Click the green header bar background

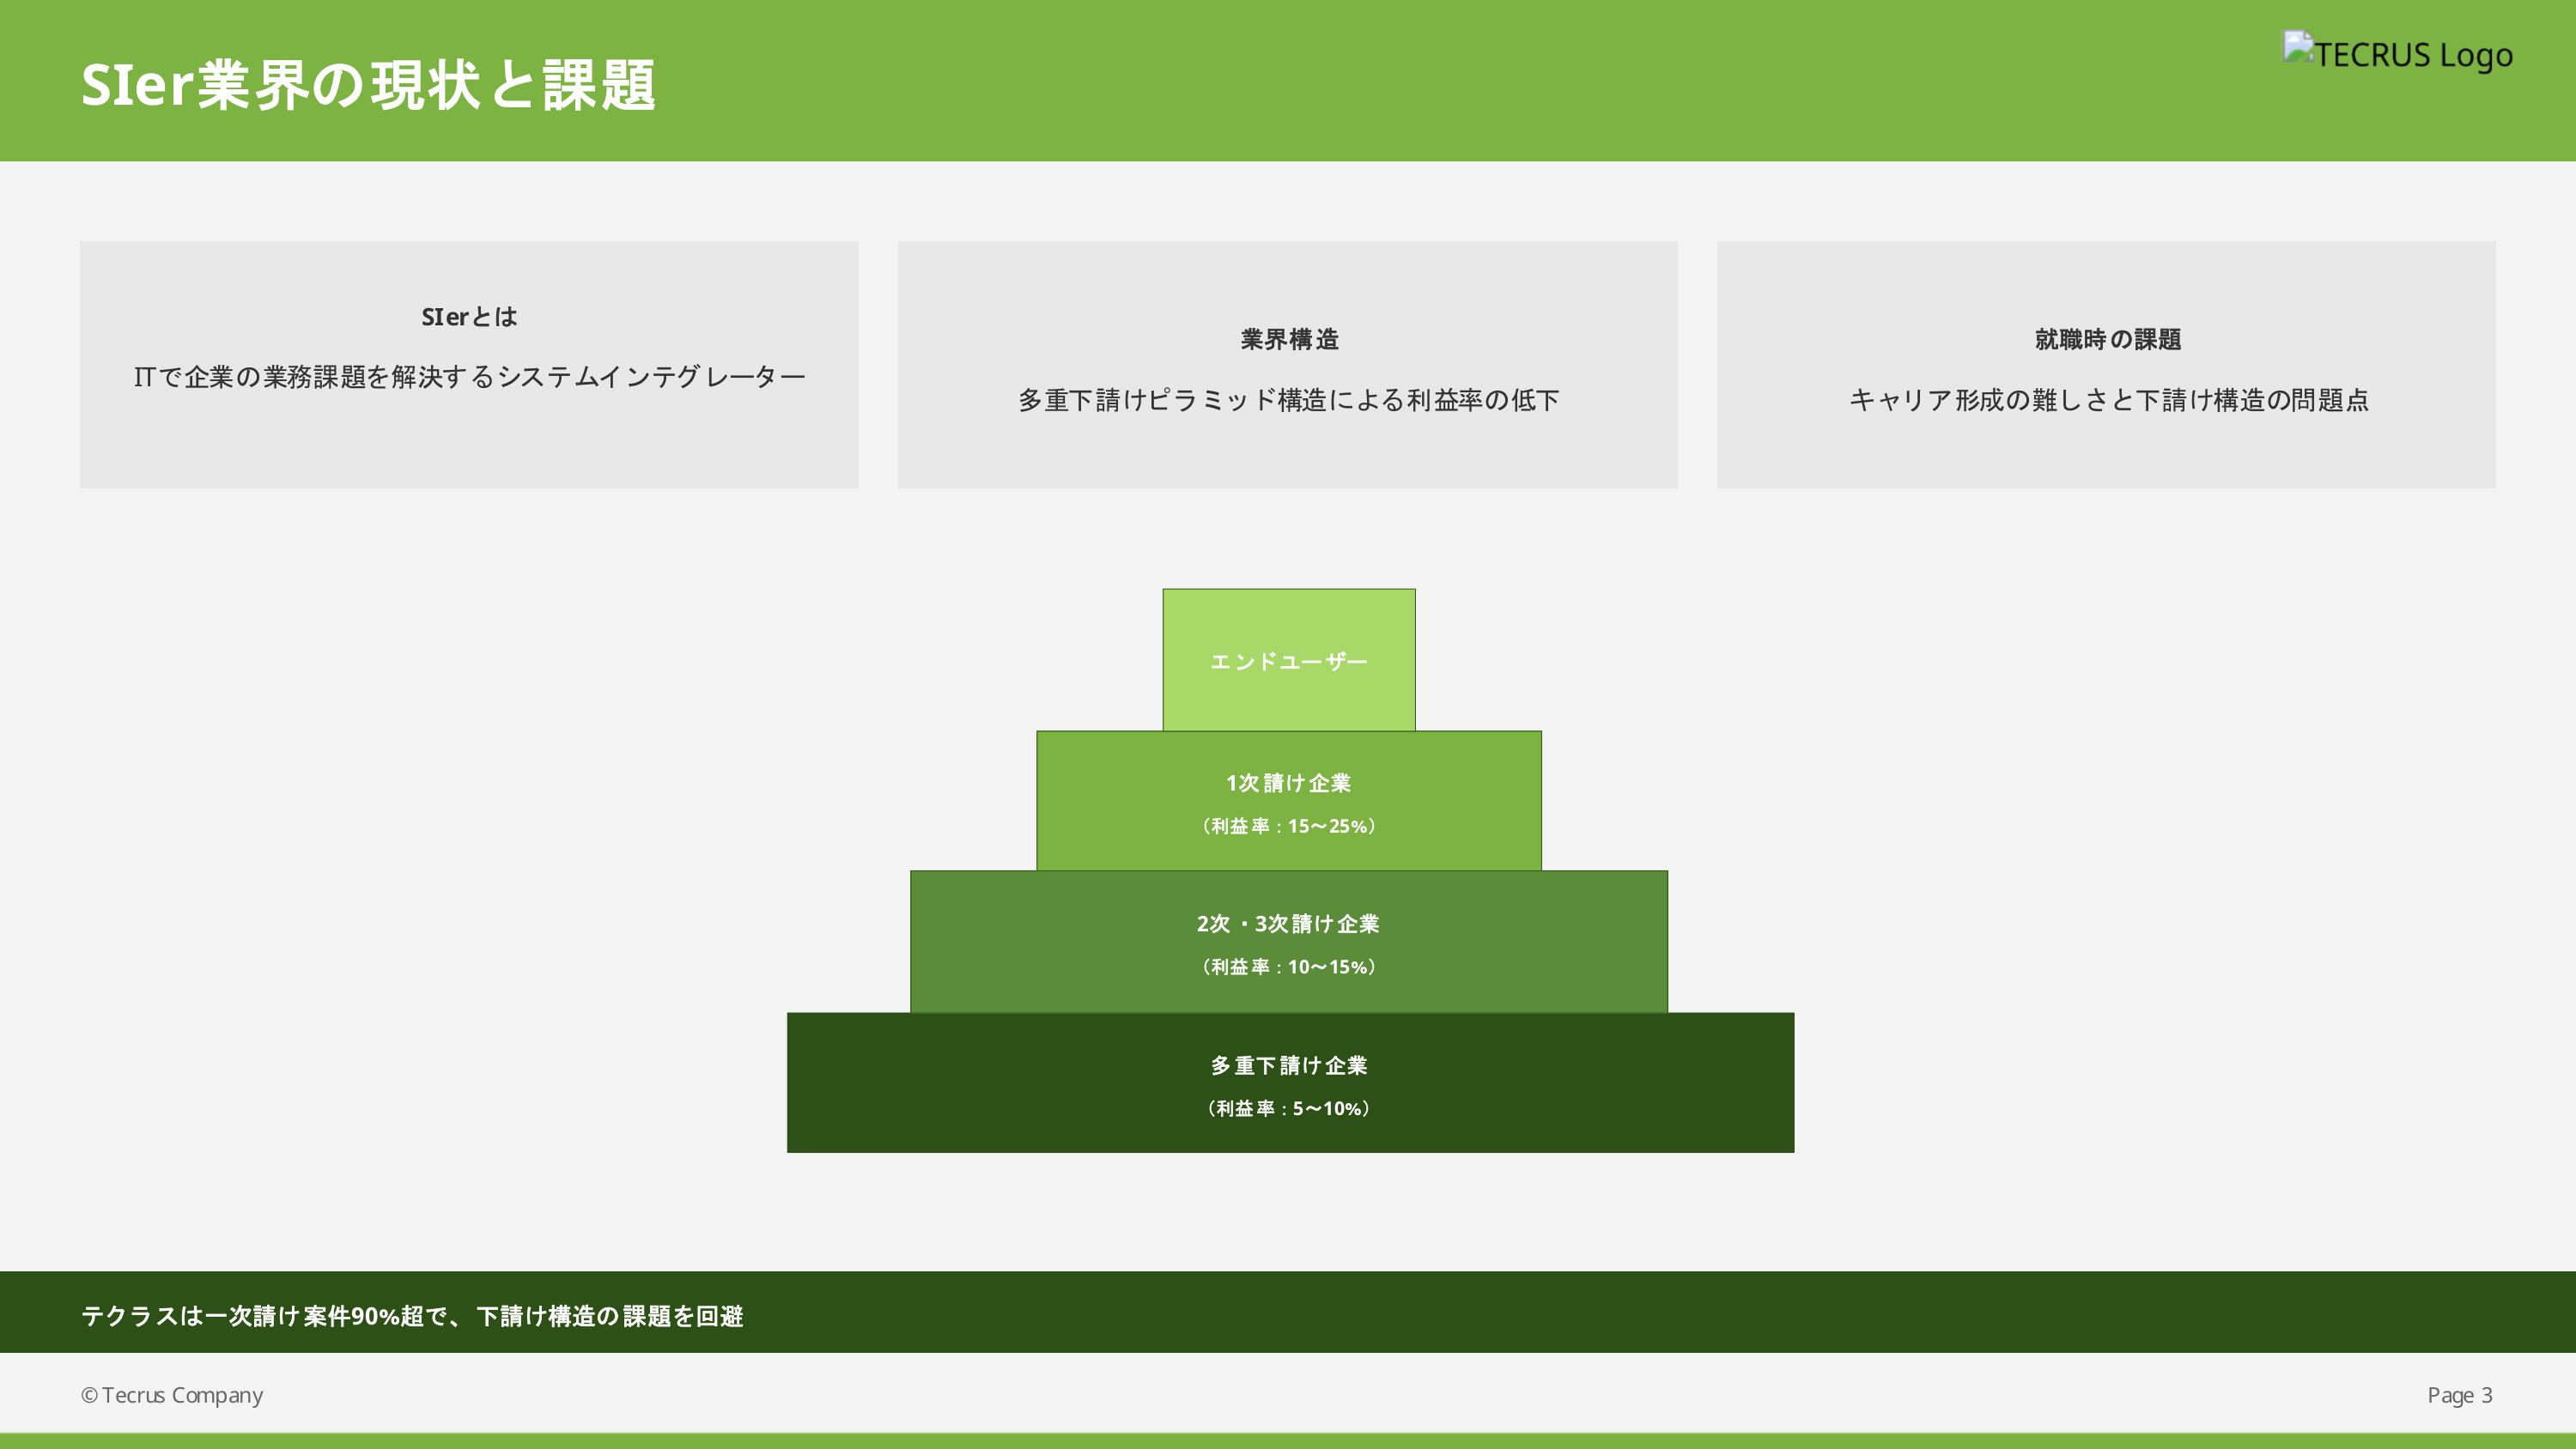point(1400,80)
